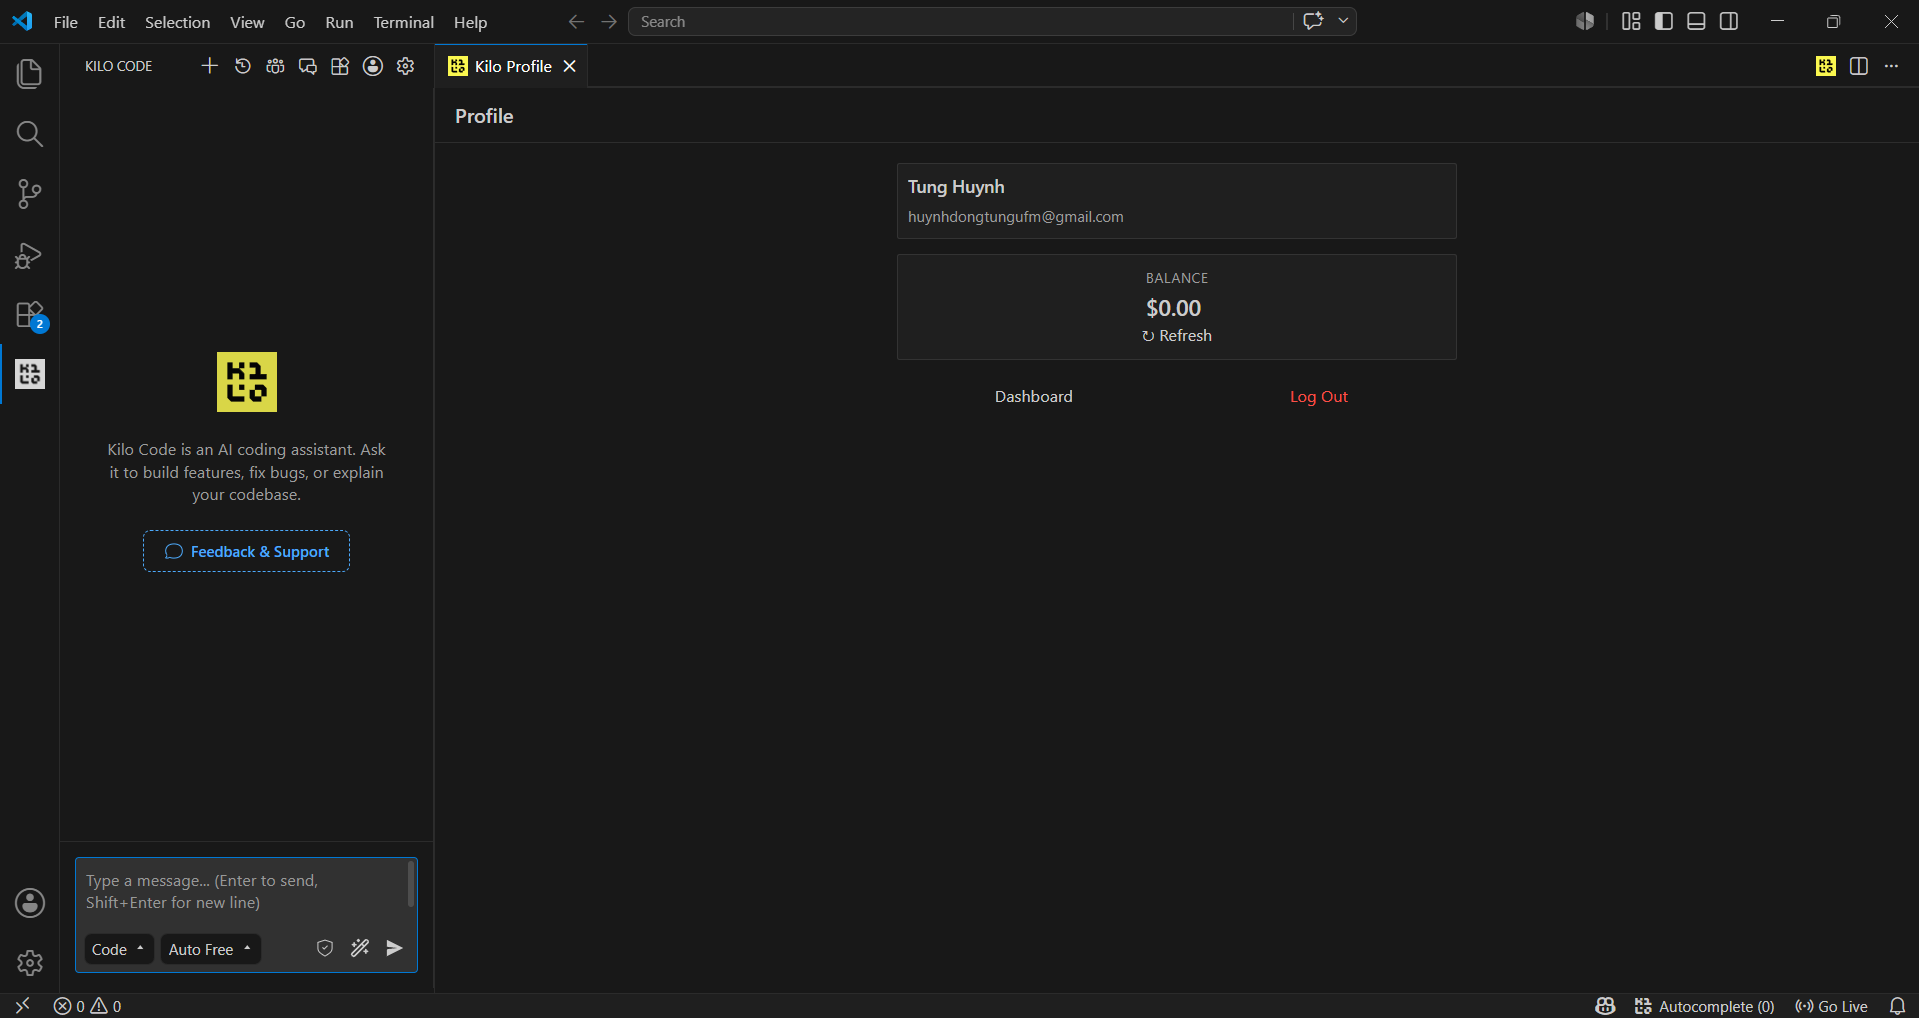
Task: Toggle the primary side bar visibility
Action: [x=1664, y=21]
